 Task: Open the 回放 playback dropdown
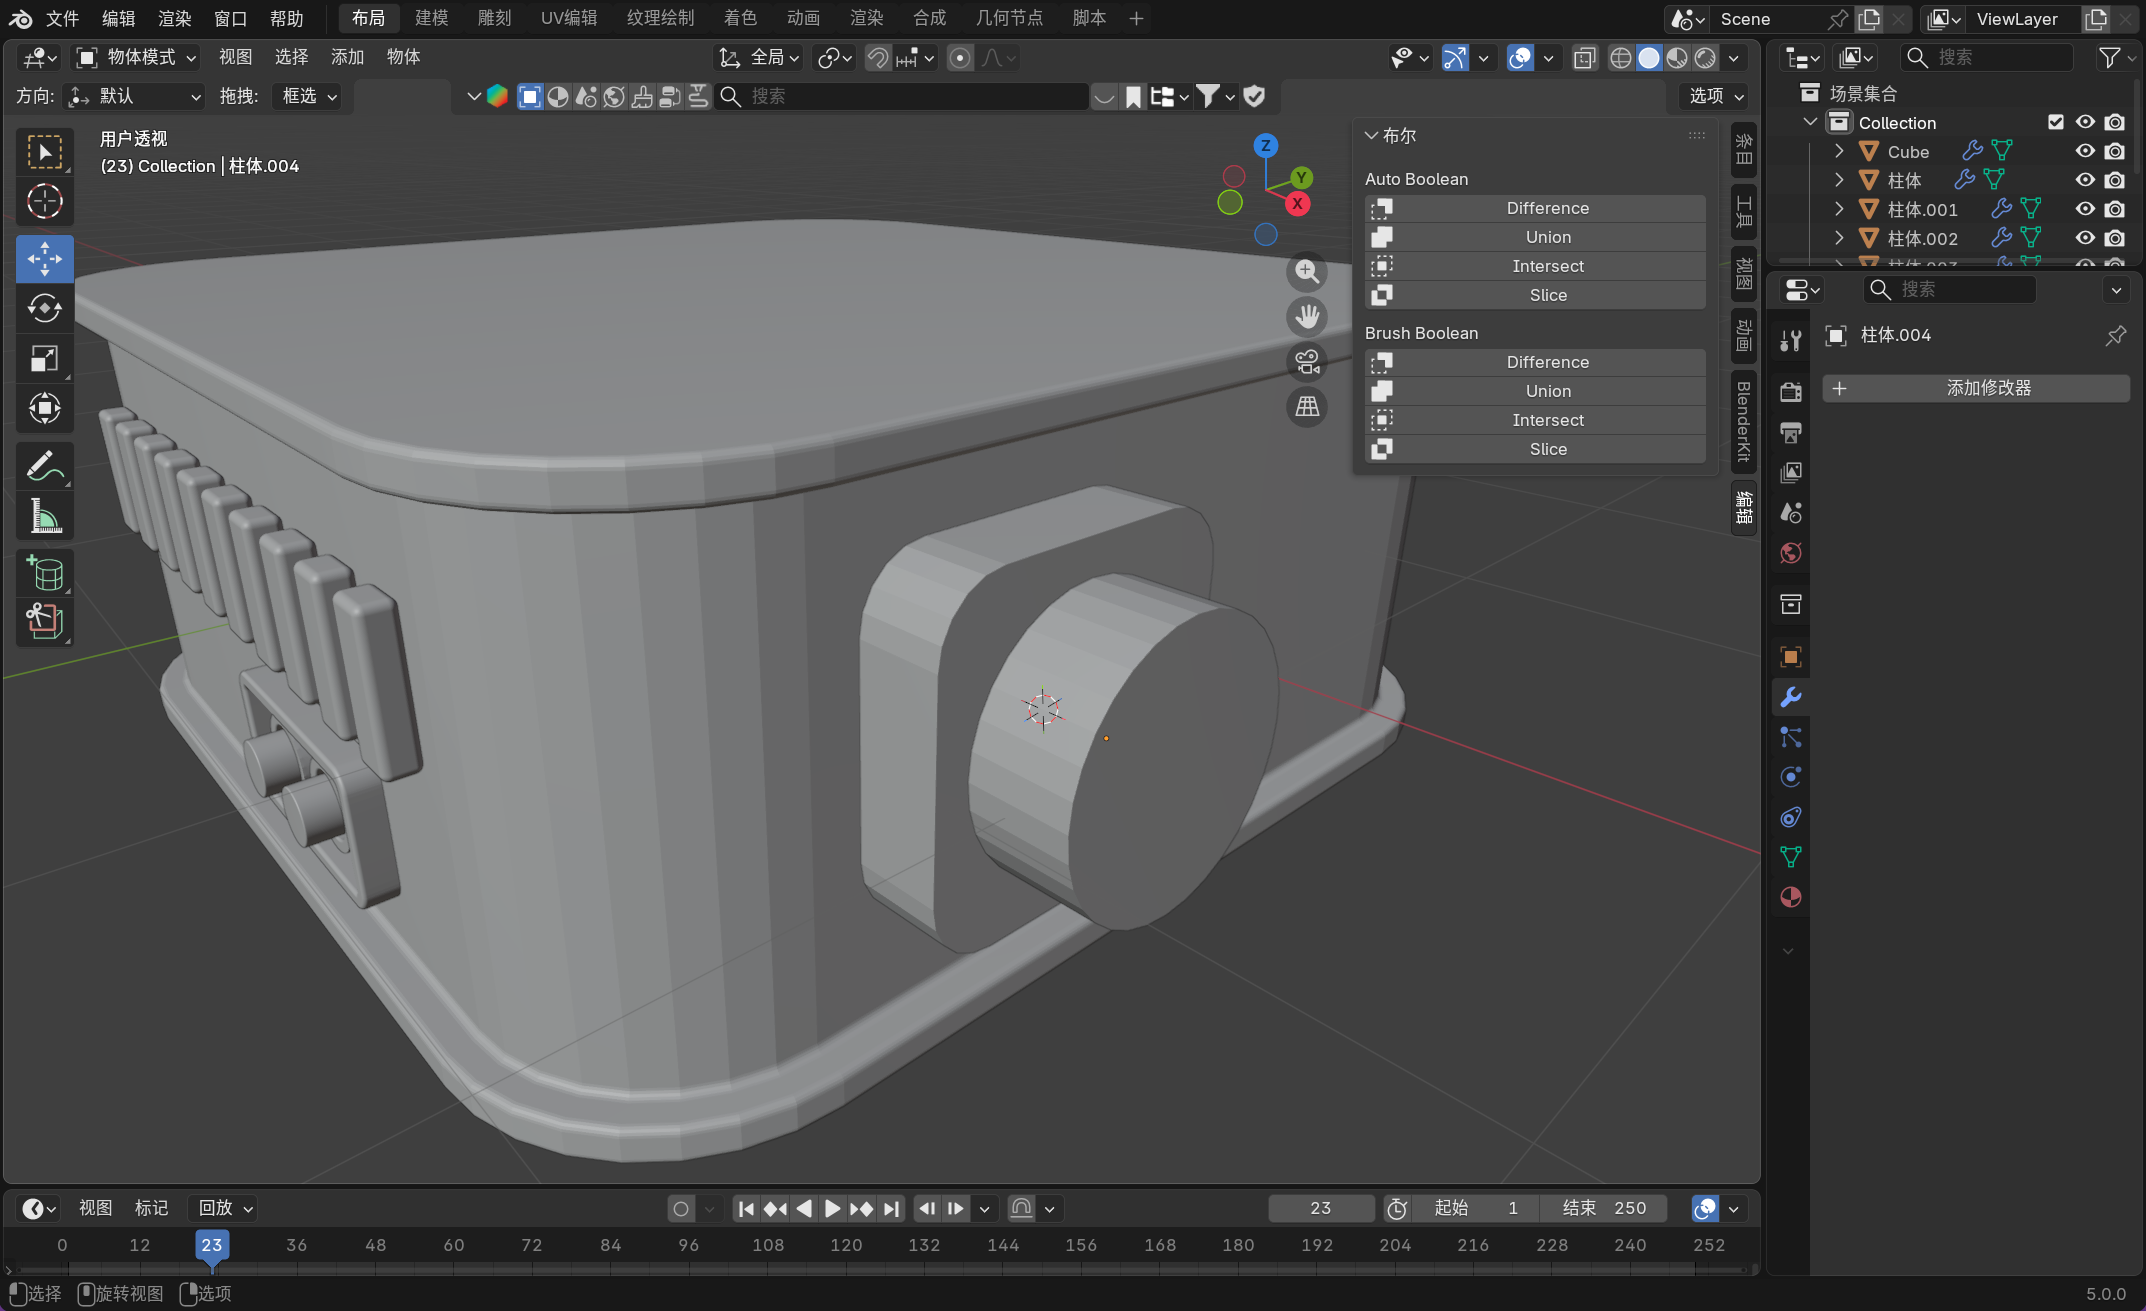(225, 1208)
